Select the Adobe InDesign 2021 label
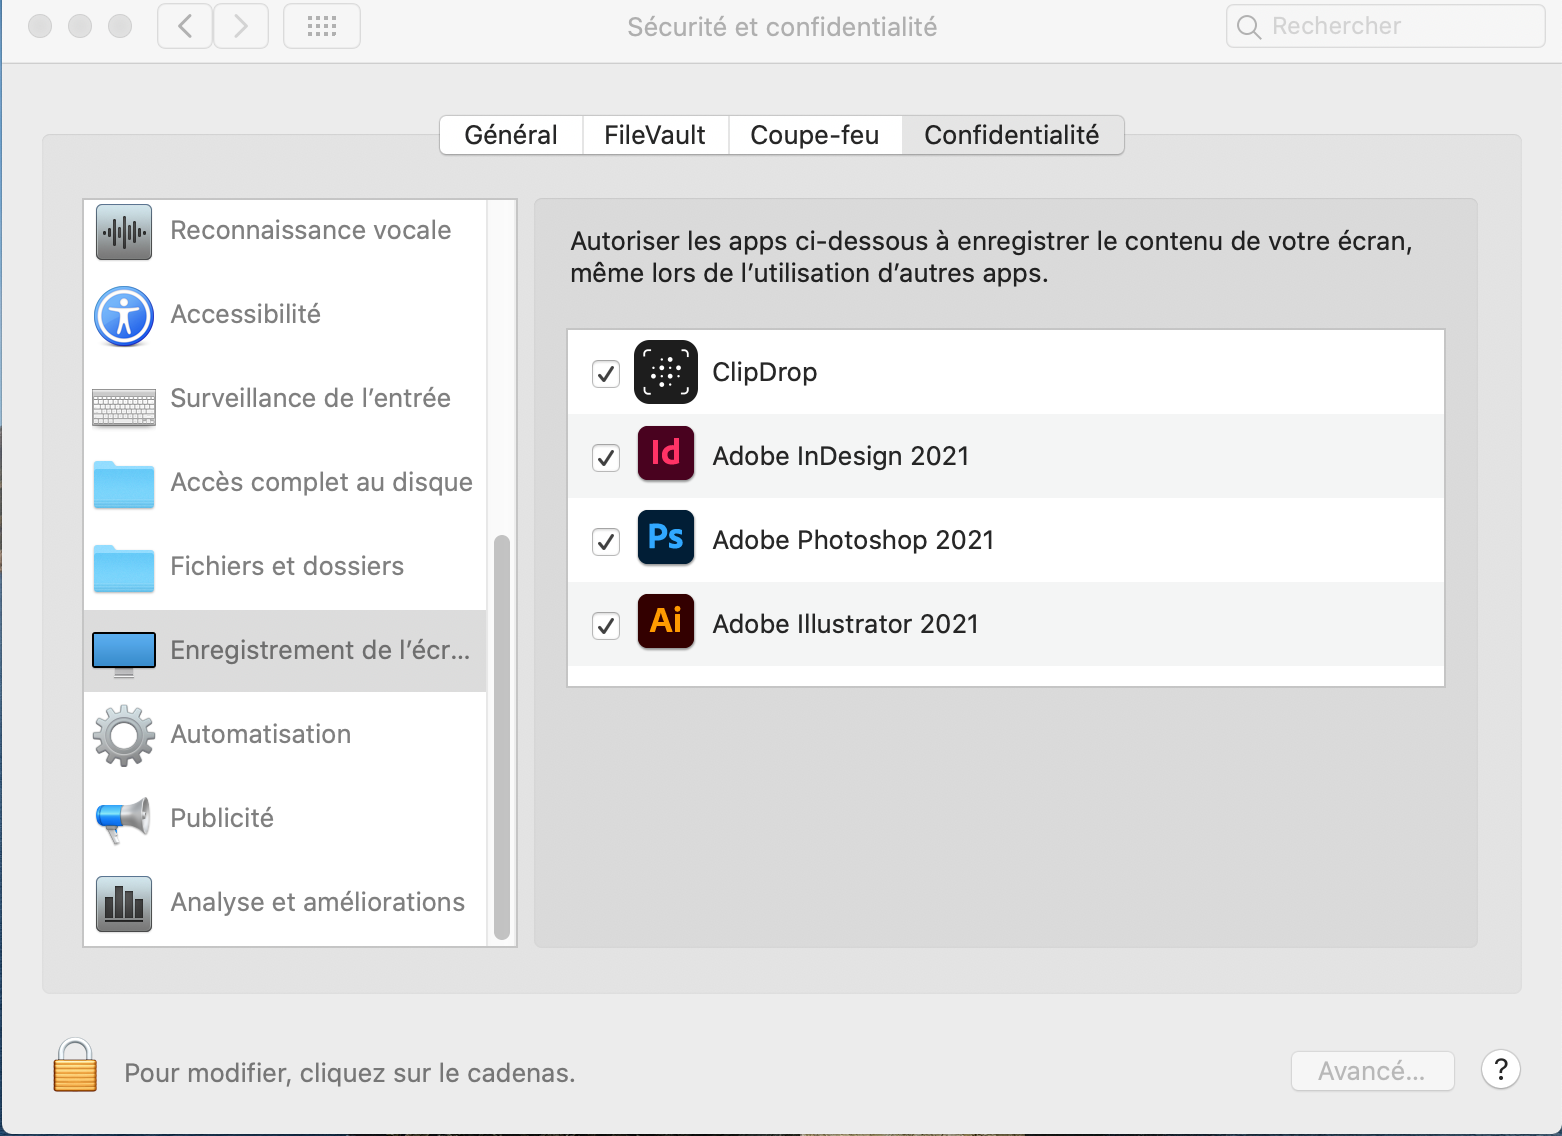The height and width of the screenshot is (1136, 1562). pos(841,456)
